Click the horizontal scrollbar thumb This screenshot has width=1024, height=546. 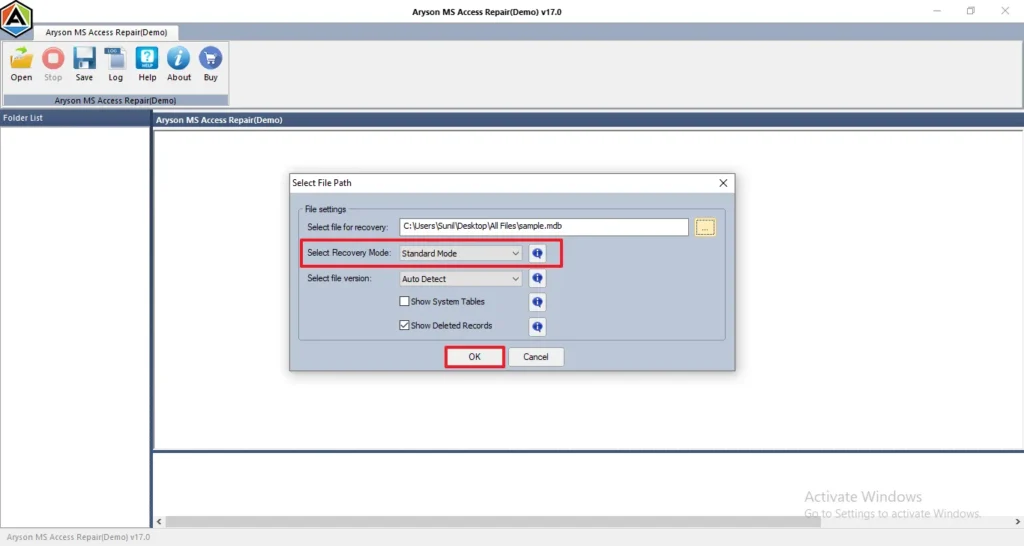pos(493,521)
